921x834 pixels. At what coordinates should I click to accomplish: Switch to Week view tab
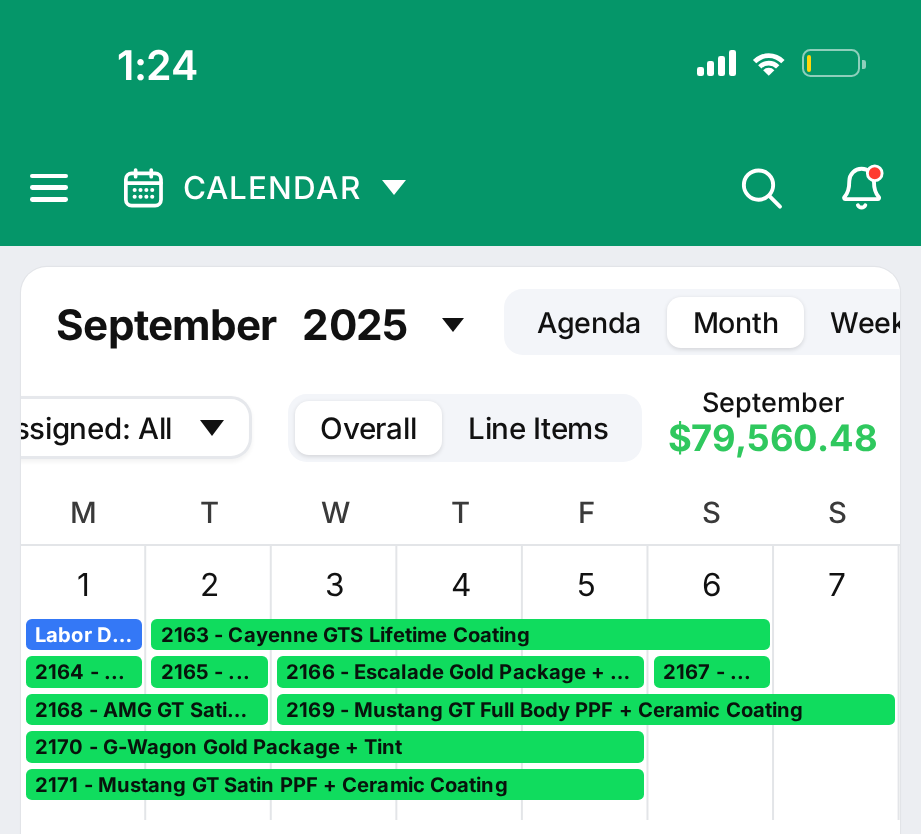(x=865, y=323)
